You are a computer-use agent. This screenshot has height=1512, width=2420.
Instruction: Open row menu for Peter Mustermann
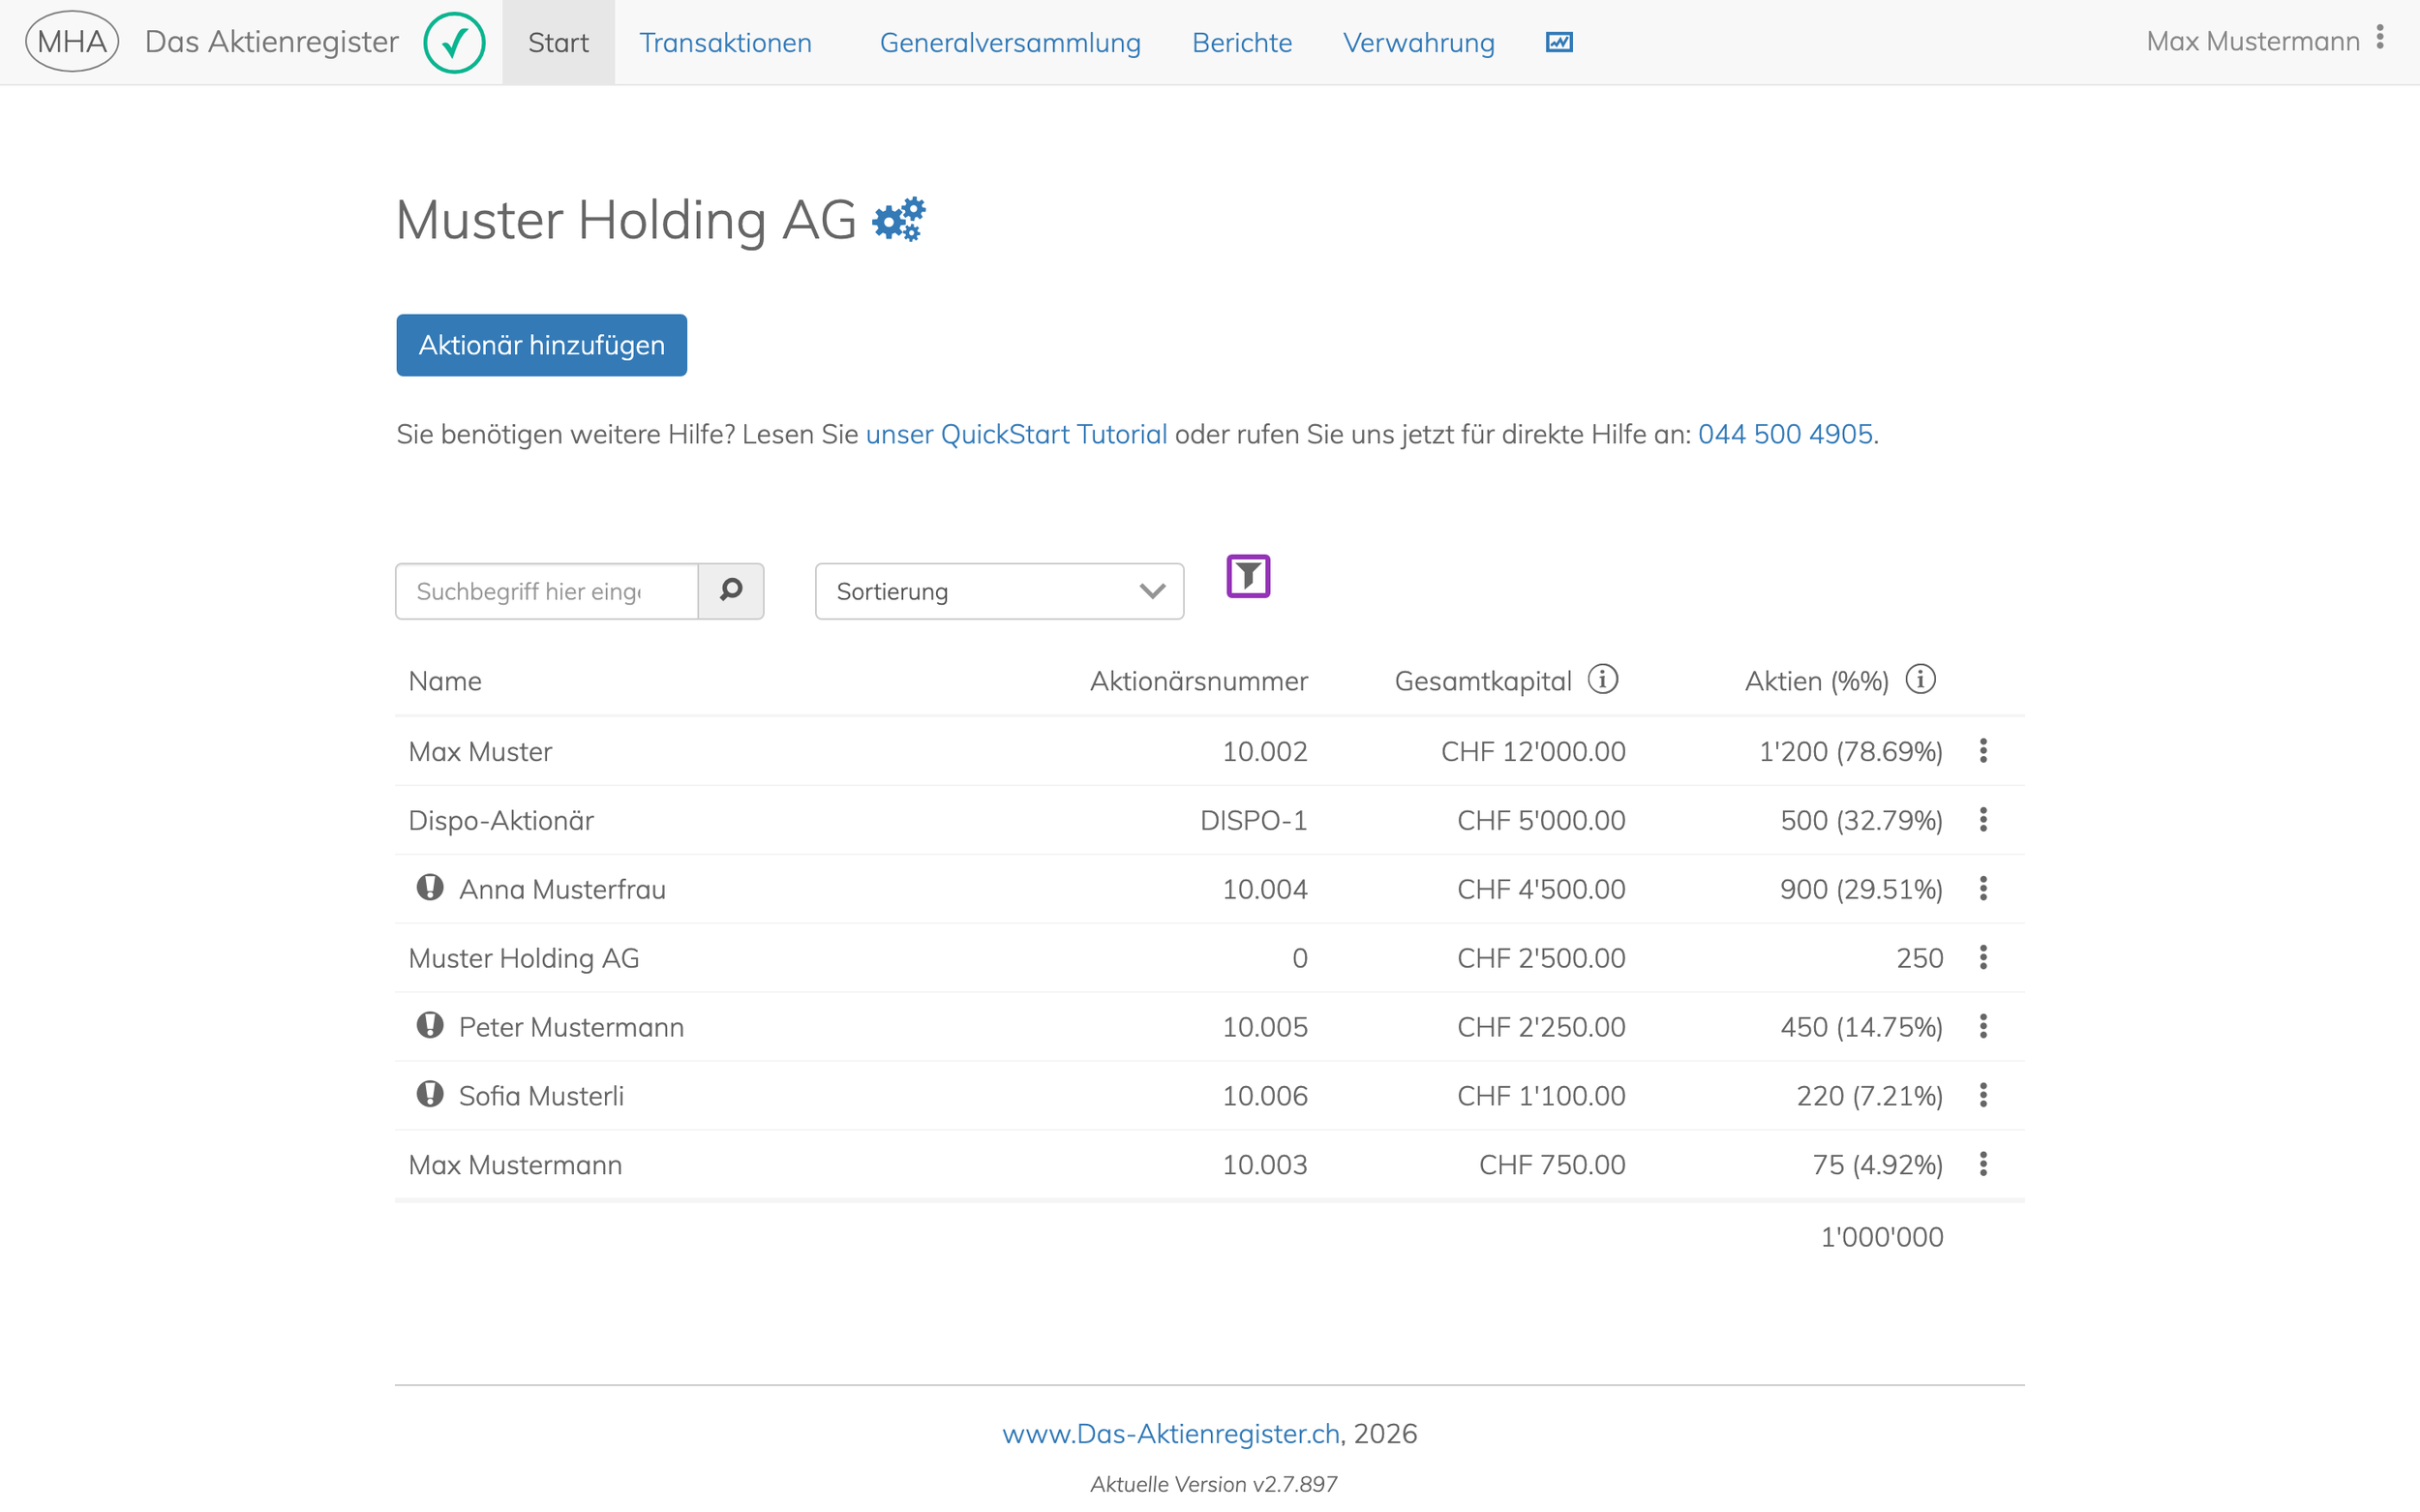tap(1983, 1027)
